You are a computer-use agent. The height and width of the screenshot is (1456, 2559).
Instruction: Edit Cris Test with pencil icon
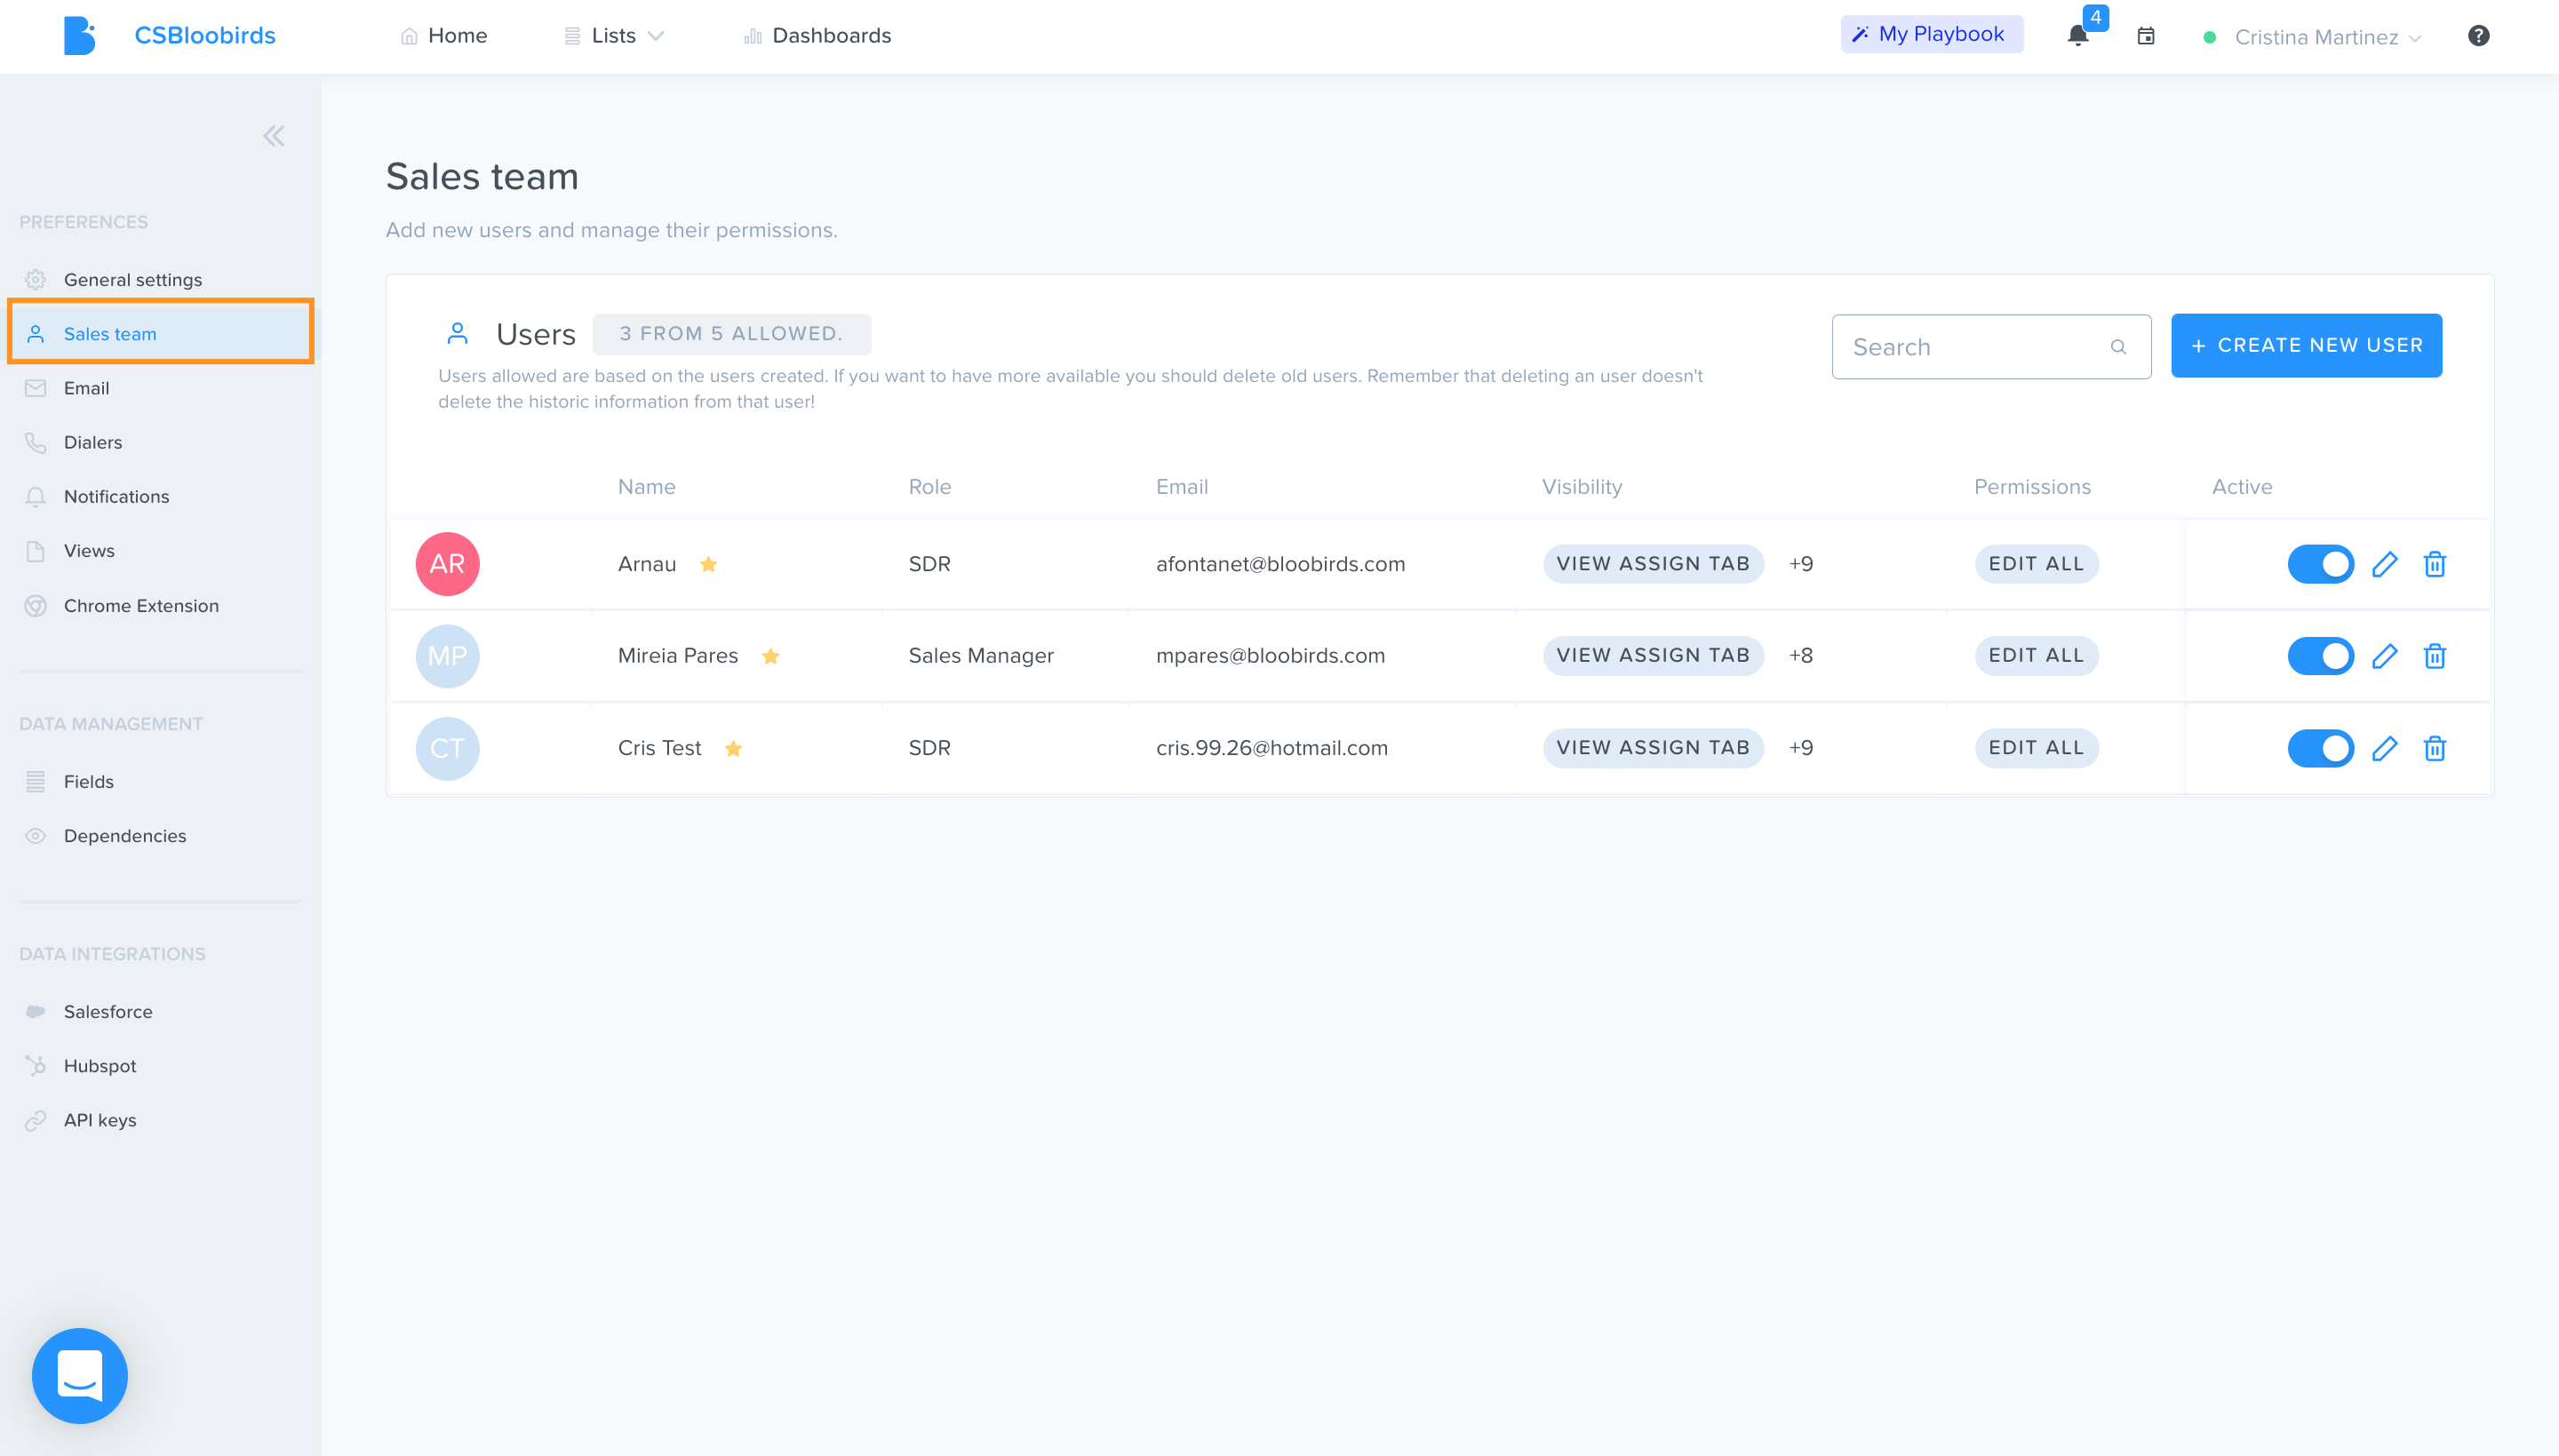click(x=2384, y=748)
